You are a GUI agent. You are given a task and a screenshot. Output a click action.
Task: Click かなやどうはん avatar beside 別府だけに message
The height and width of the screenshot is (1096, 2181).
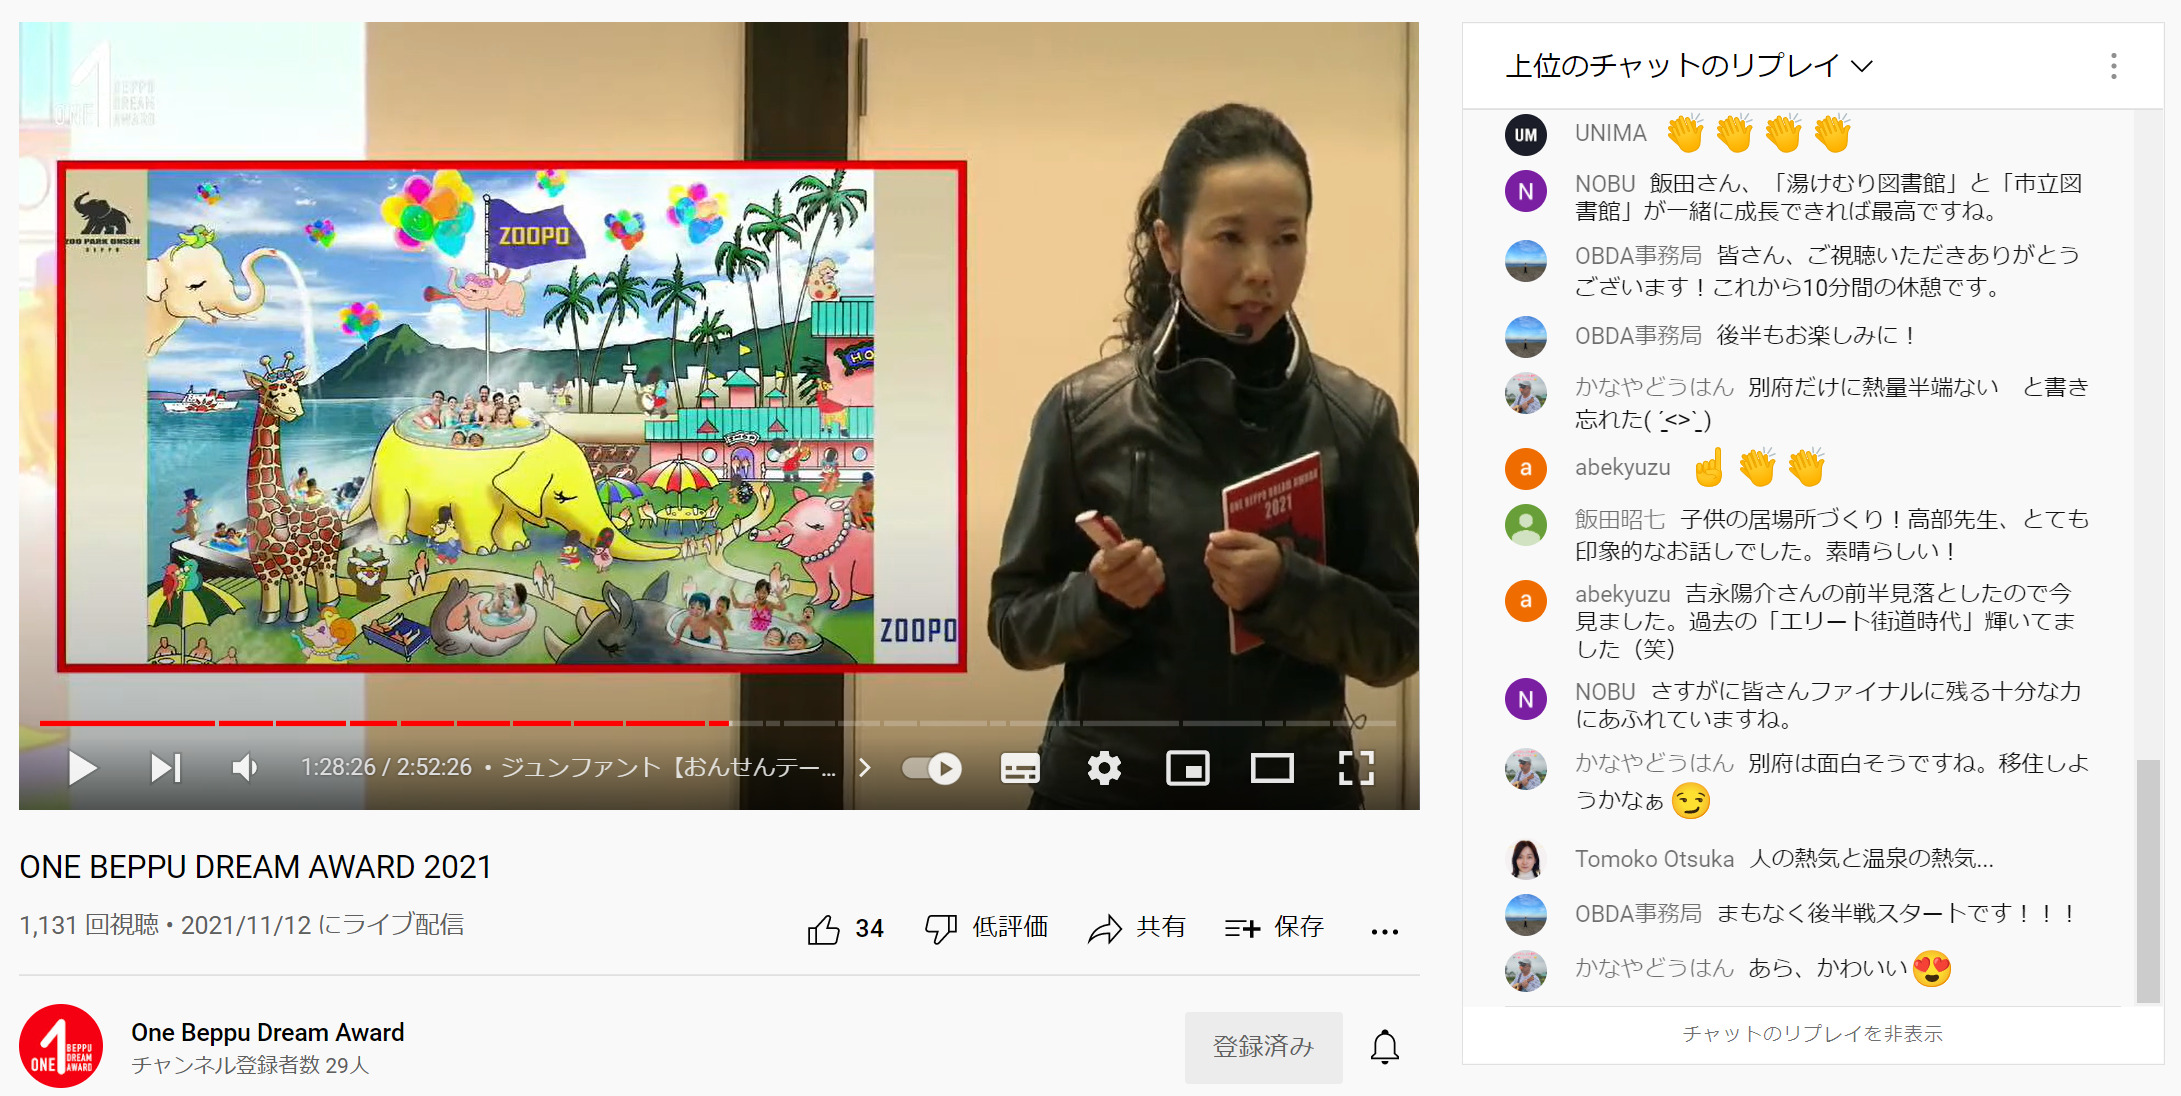[x=1526, y=394]
